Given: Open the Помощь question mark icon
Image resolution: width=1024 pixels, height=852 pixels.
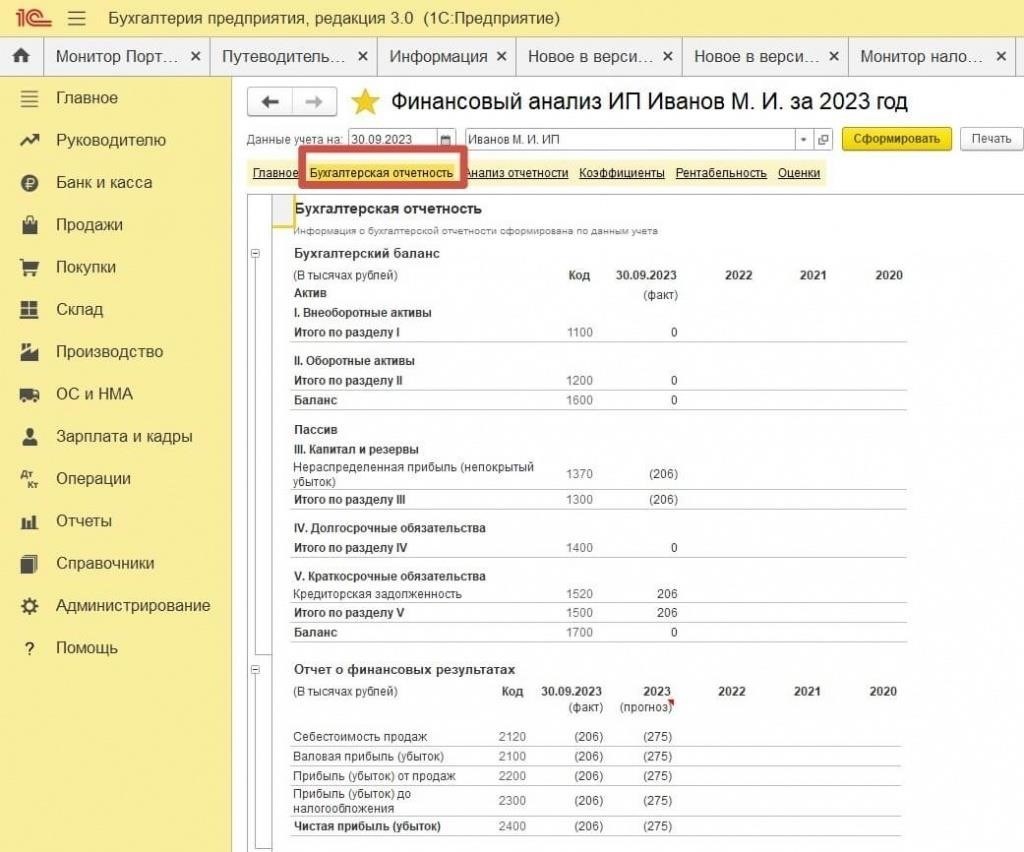Looking at the screenshot, I should [x=29, y=648].
